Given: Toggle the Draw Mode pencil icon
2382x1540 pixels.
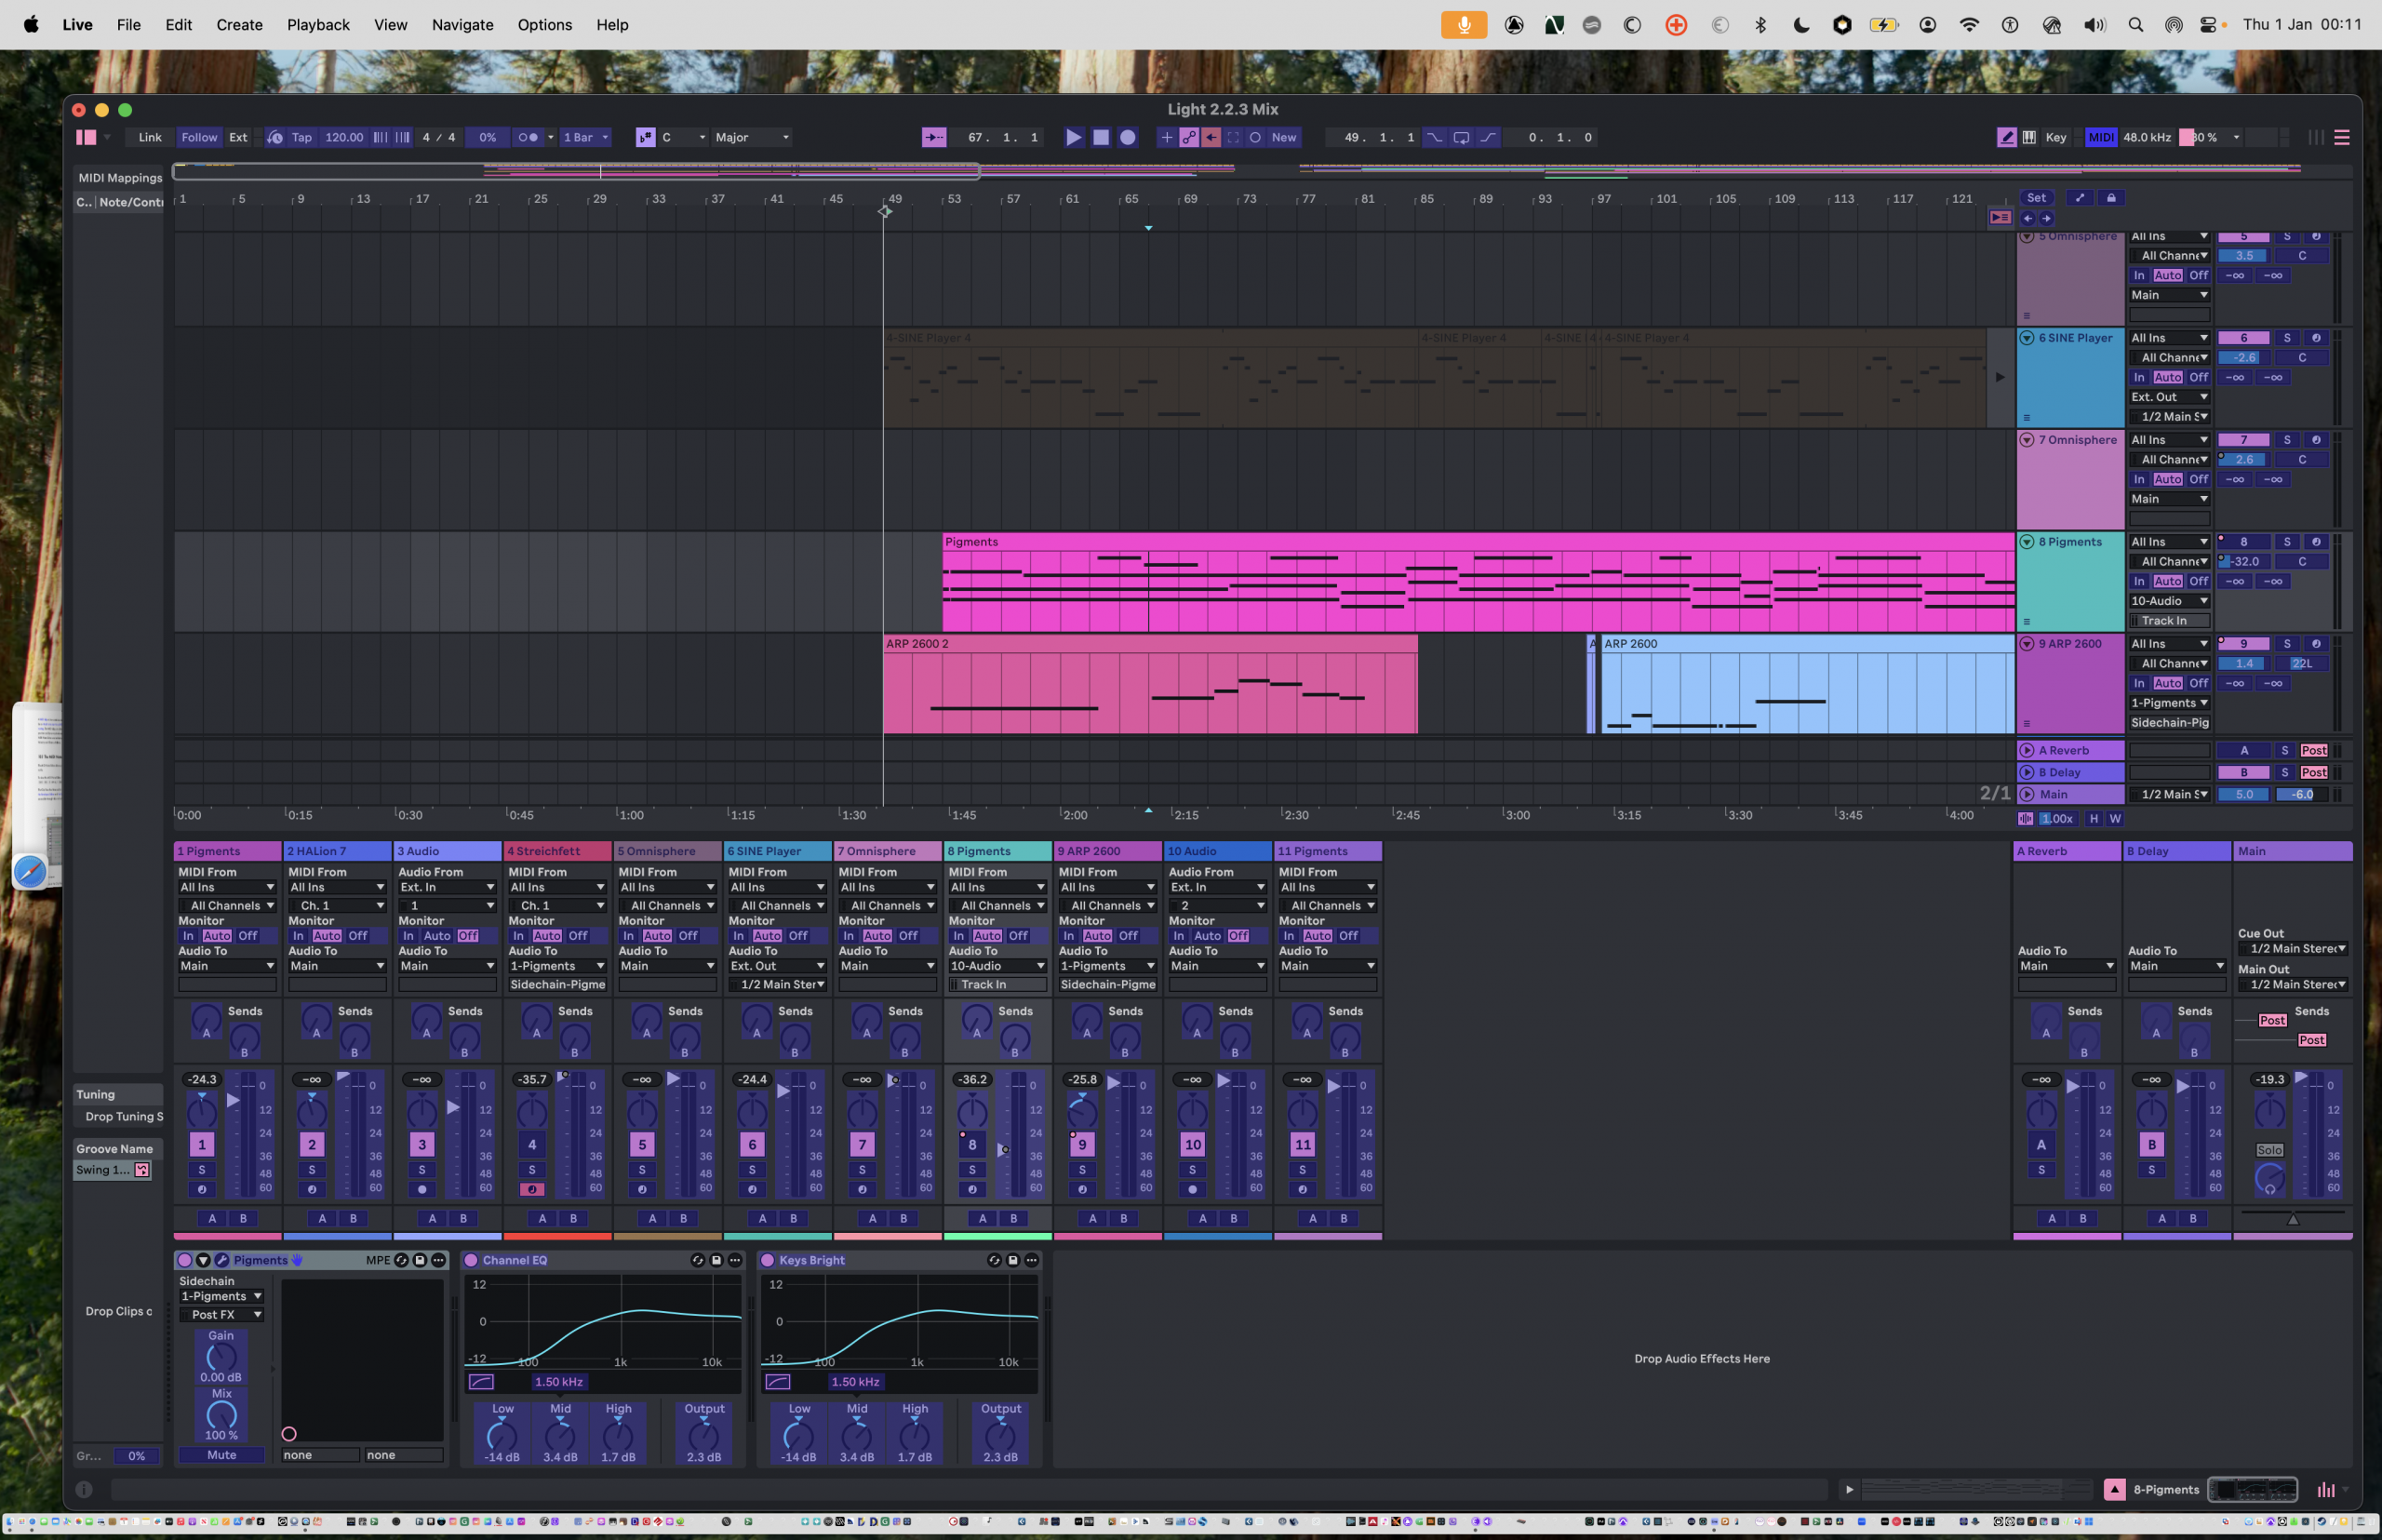Looking at the screenshot, I should (x=2006, y=137).
